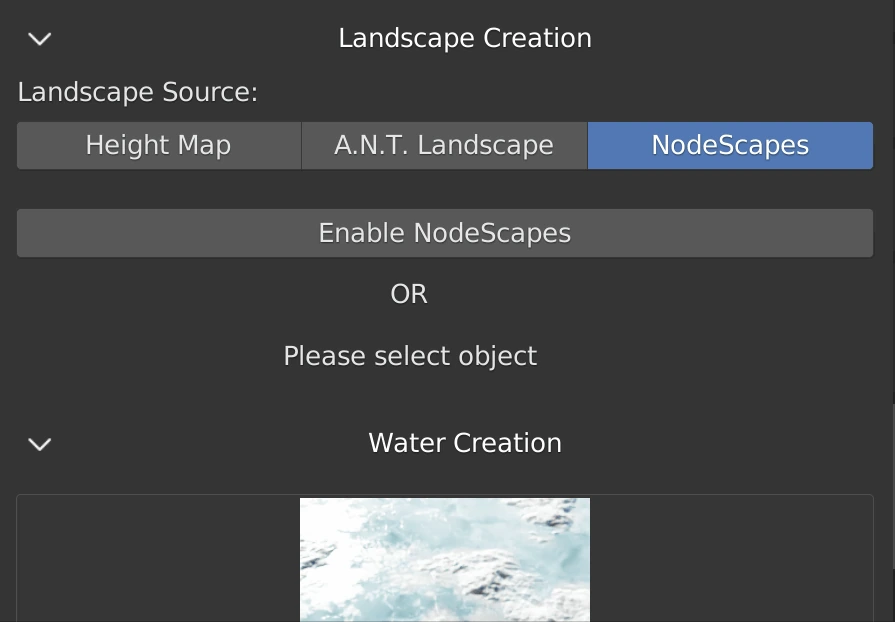Screen dimensions: 895x622
Task: Switch to A.N.T. Landscape source
Action: [x=444, y=146]
